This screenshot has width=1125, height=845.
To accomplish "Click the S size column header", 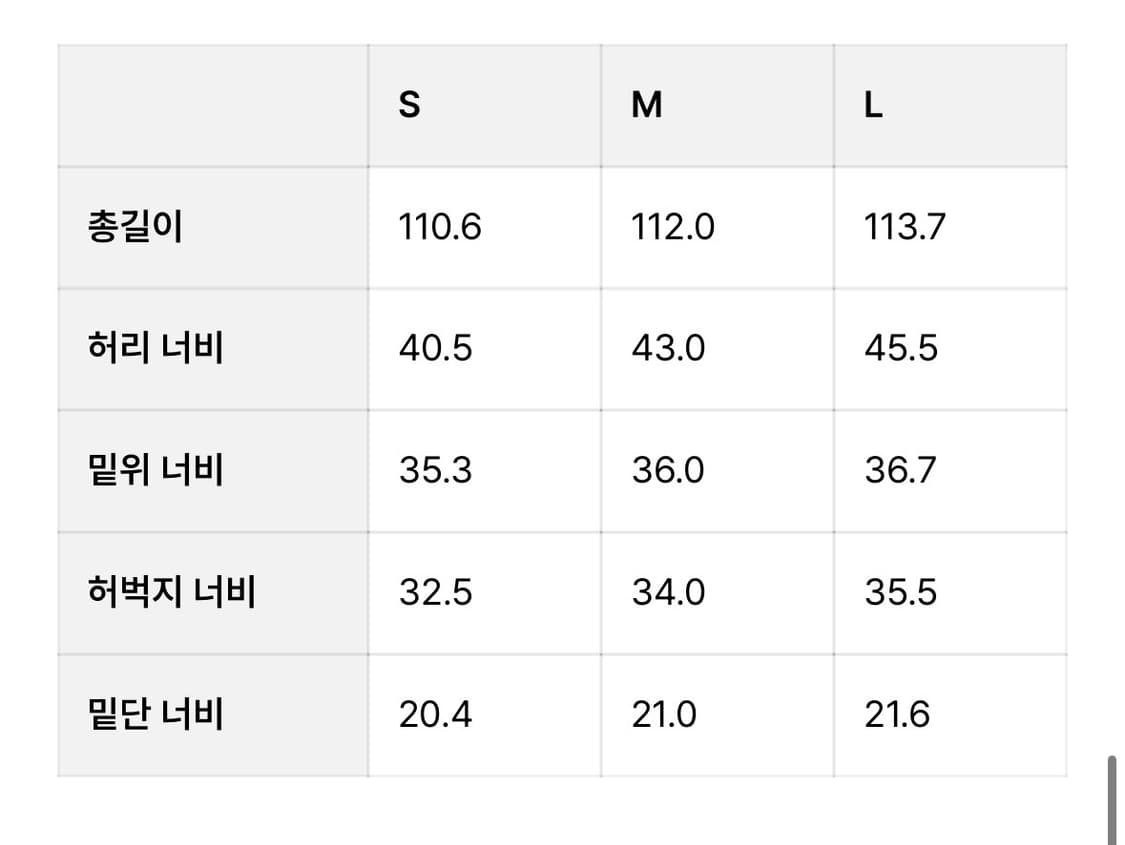I will (x=410, y=105).
